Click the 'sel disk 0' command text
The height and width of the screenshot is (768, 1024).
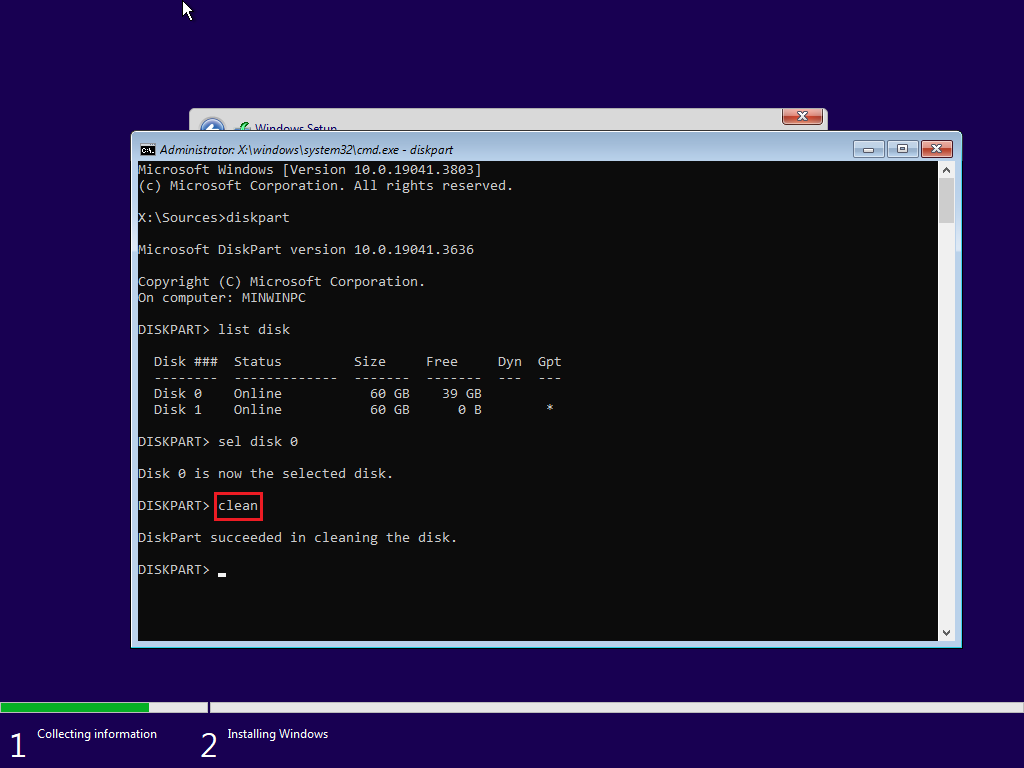(x=258, y=441)
